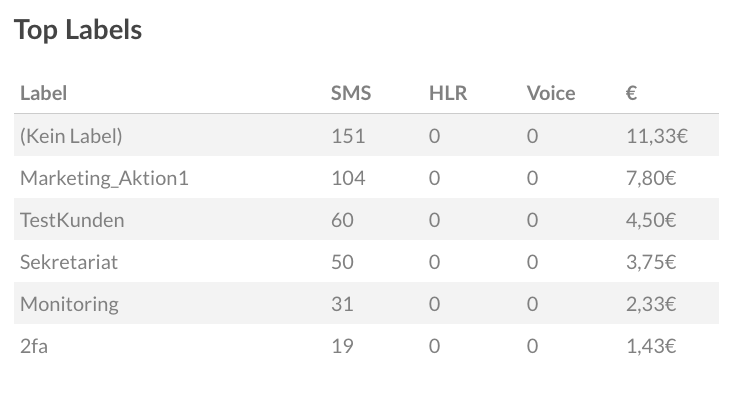Click the Top Labels heading
748x403 pixels.
[78, 30]
